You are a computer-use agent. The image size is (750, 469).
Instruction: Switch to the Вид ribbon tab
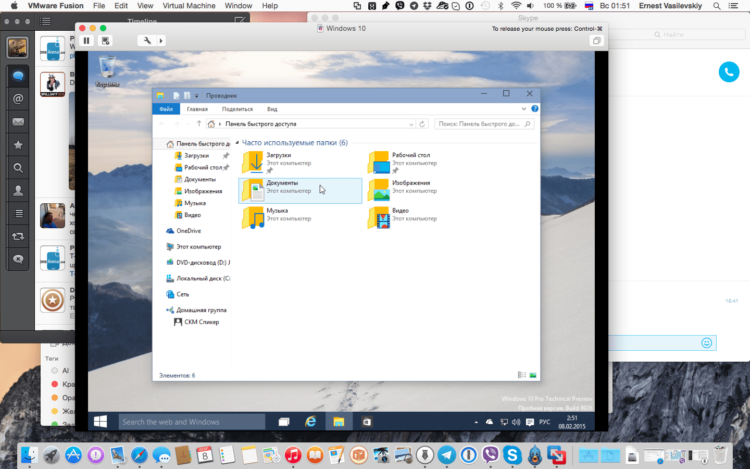coord(272,109)
